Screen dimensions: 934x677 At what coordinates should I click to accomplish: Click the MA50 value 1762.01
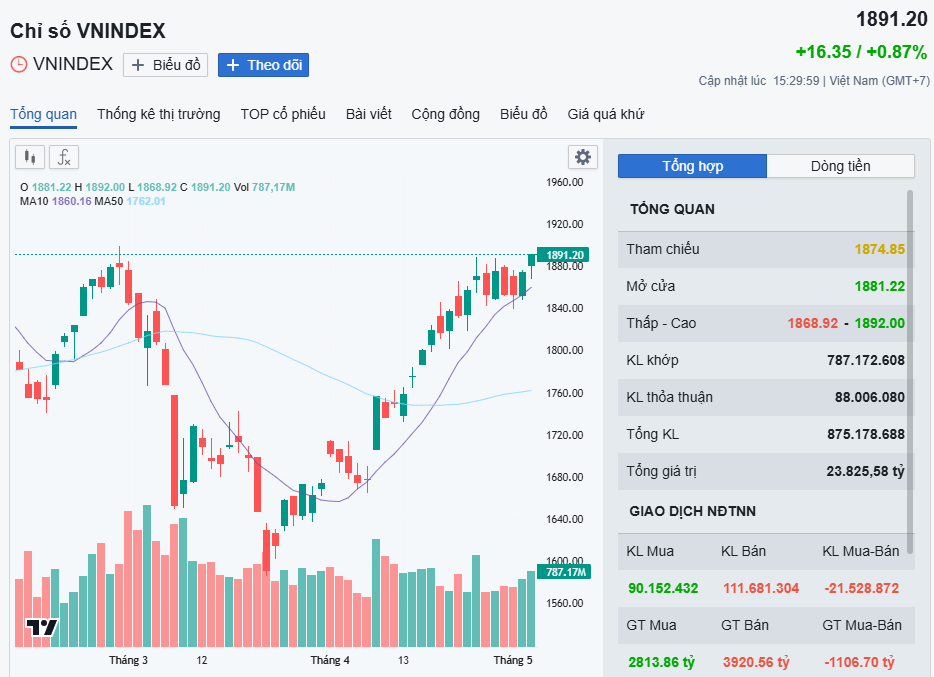pos(146,201)
